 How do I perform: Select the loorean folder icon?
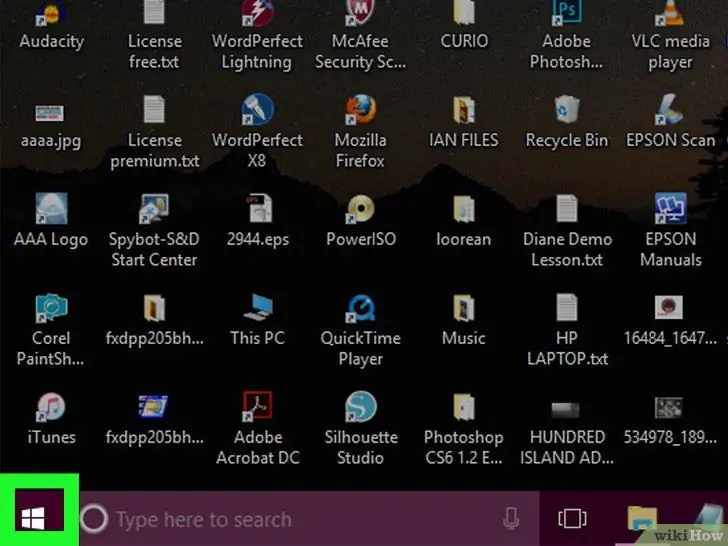click(464, 209)
